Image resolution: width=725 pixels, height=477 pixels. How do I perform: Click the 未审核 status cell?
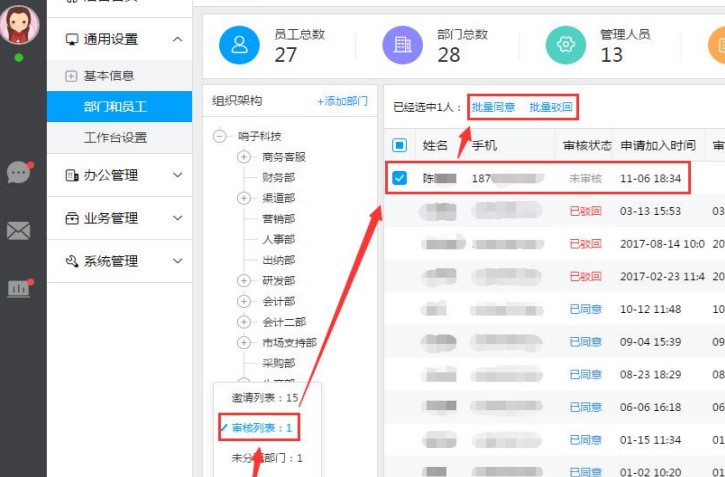(585, 178)
